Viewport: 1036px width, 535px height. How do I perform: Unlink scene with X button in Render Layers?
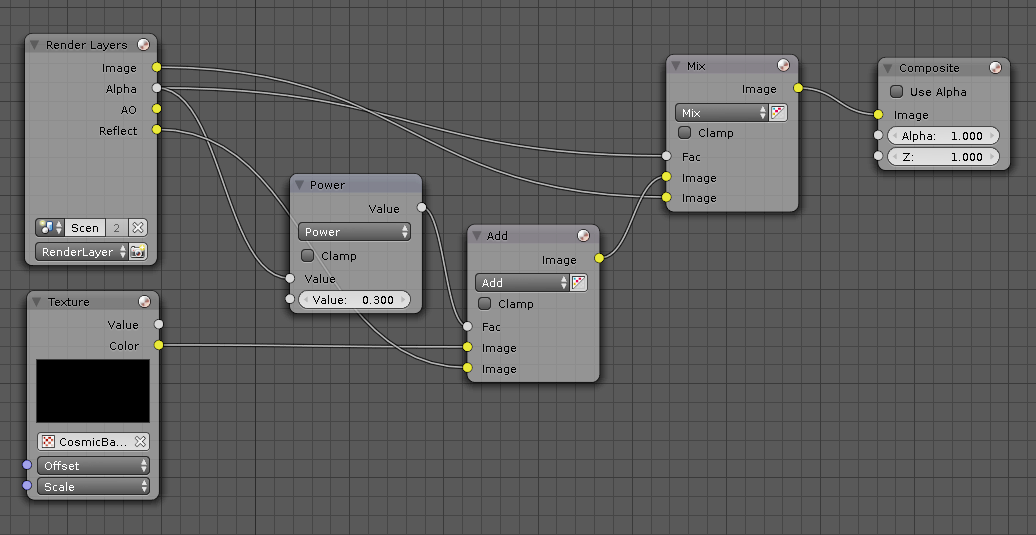(x=137, y=228)
